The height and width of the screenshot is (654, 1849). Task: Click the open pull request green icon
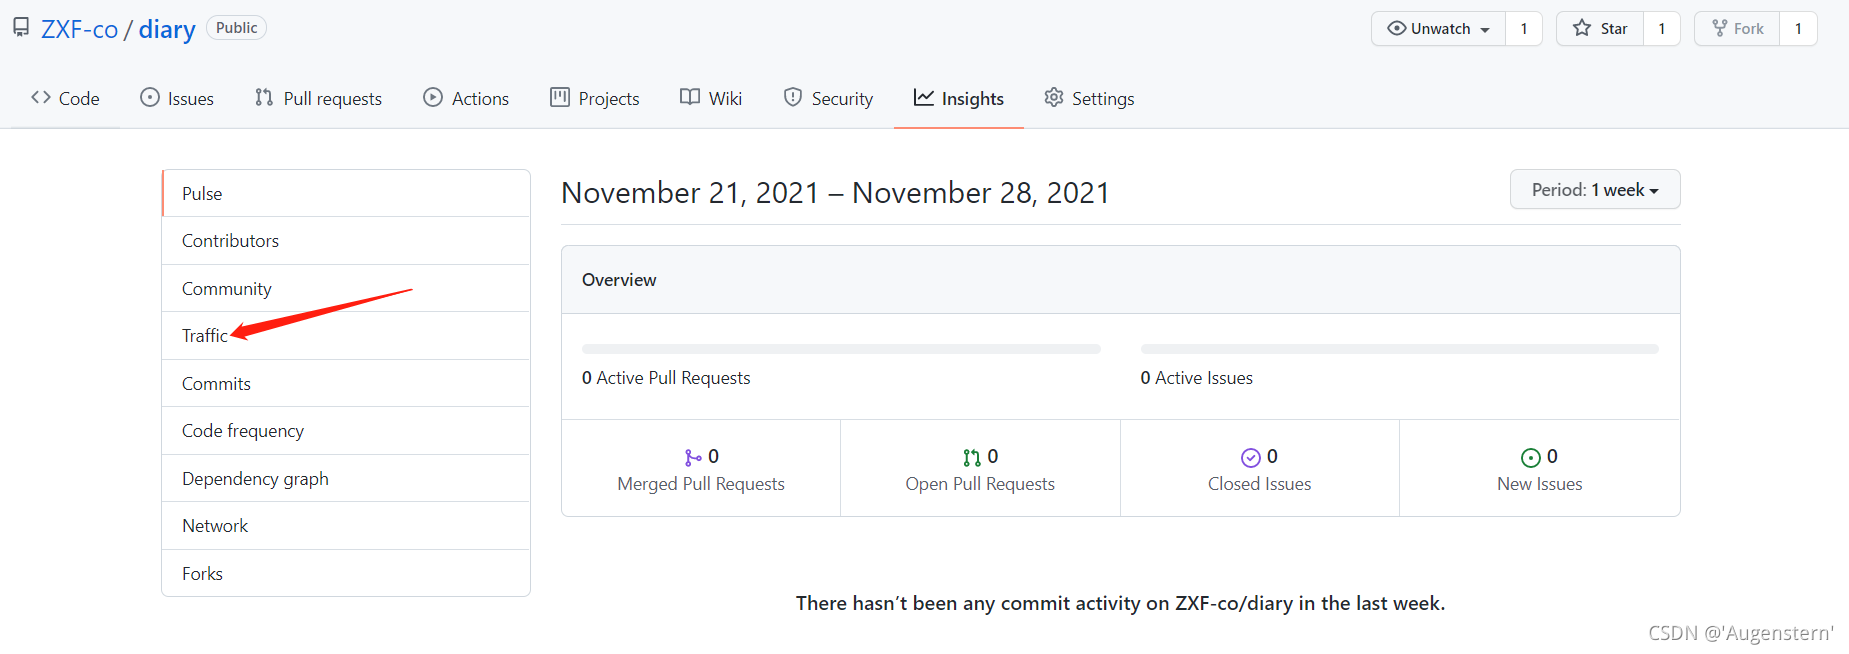point(972,458)
